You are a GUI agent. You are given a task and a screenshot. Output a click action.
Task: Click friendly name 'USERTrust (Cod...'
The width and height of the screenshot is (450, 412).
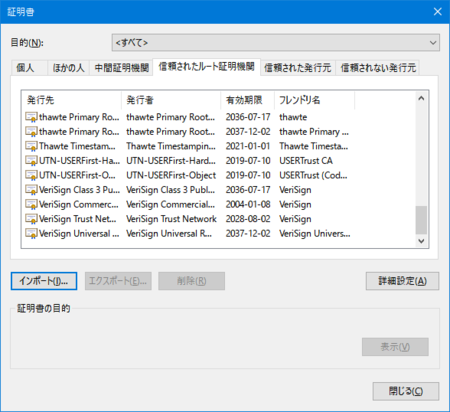click(313, 175)
